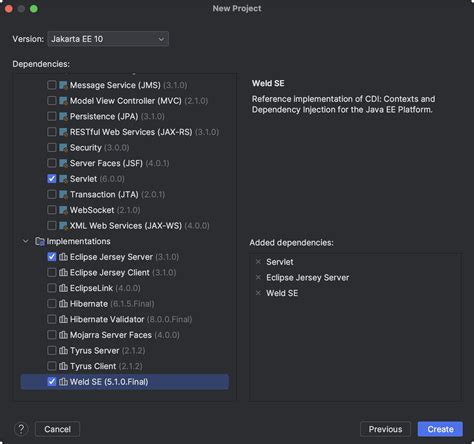Click the Hibernate library icon

point(63,304)
